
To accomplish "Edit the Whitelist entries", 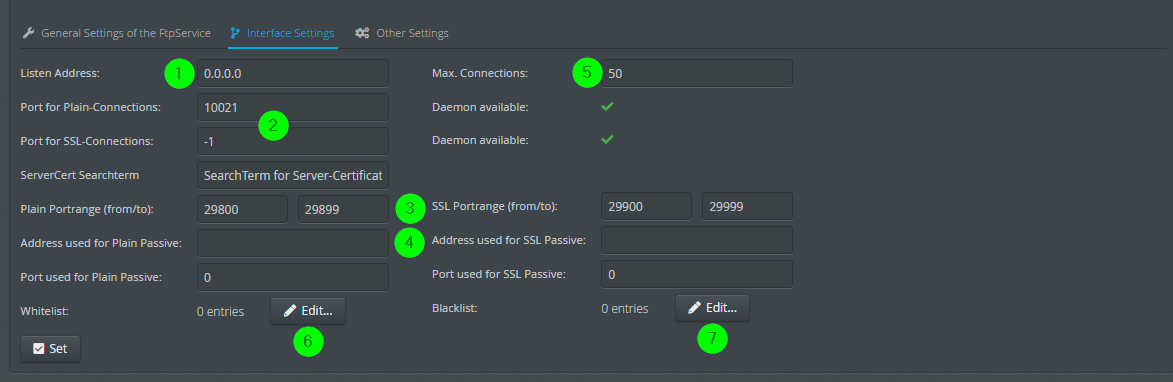I will tap(308, 310).
